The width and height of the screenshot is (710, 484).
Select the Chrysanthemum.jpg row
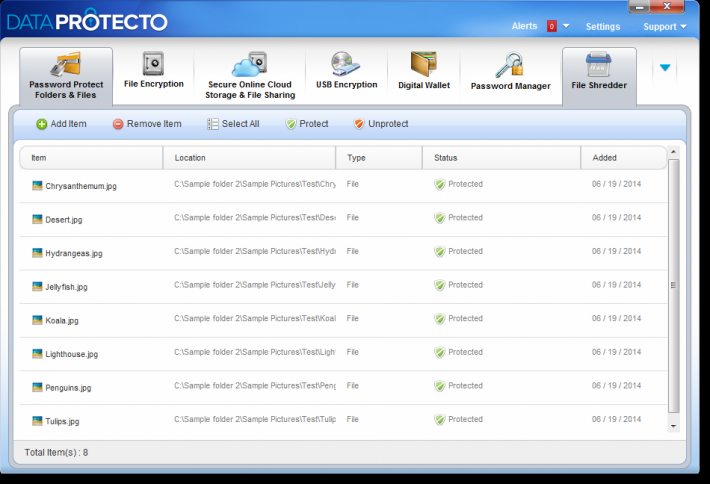coord(343,186)
